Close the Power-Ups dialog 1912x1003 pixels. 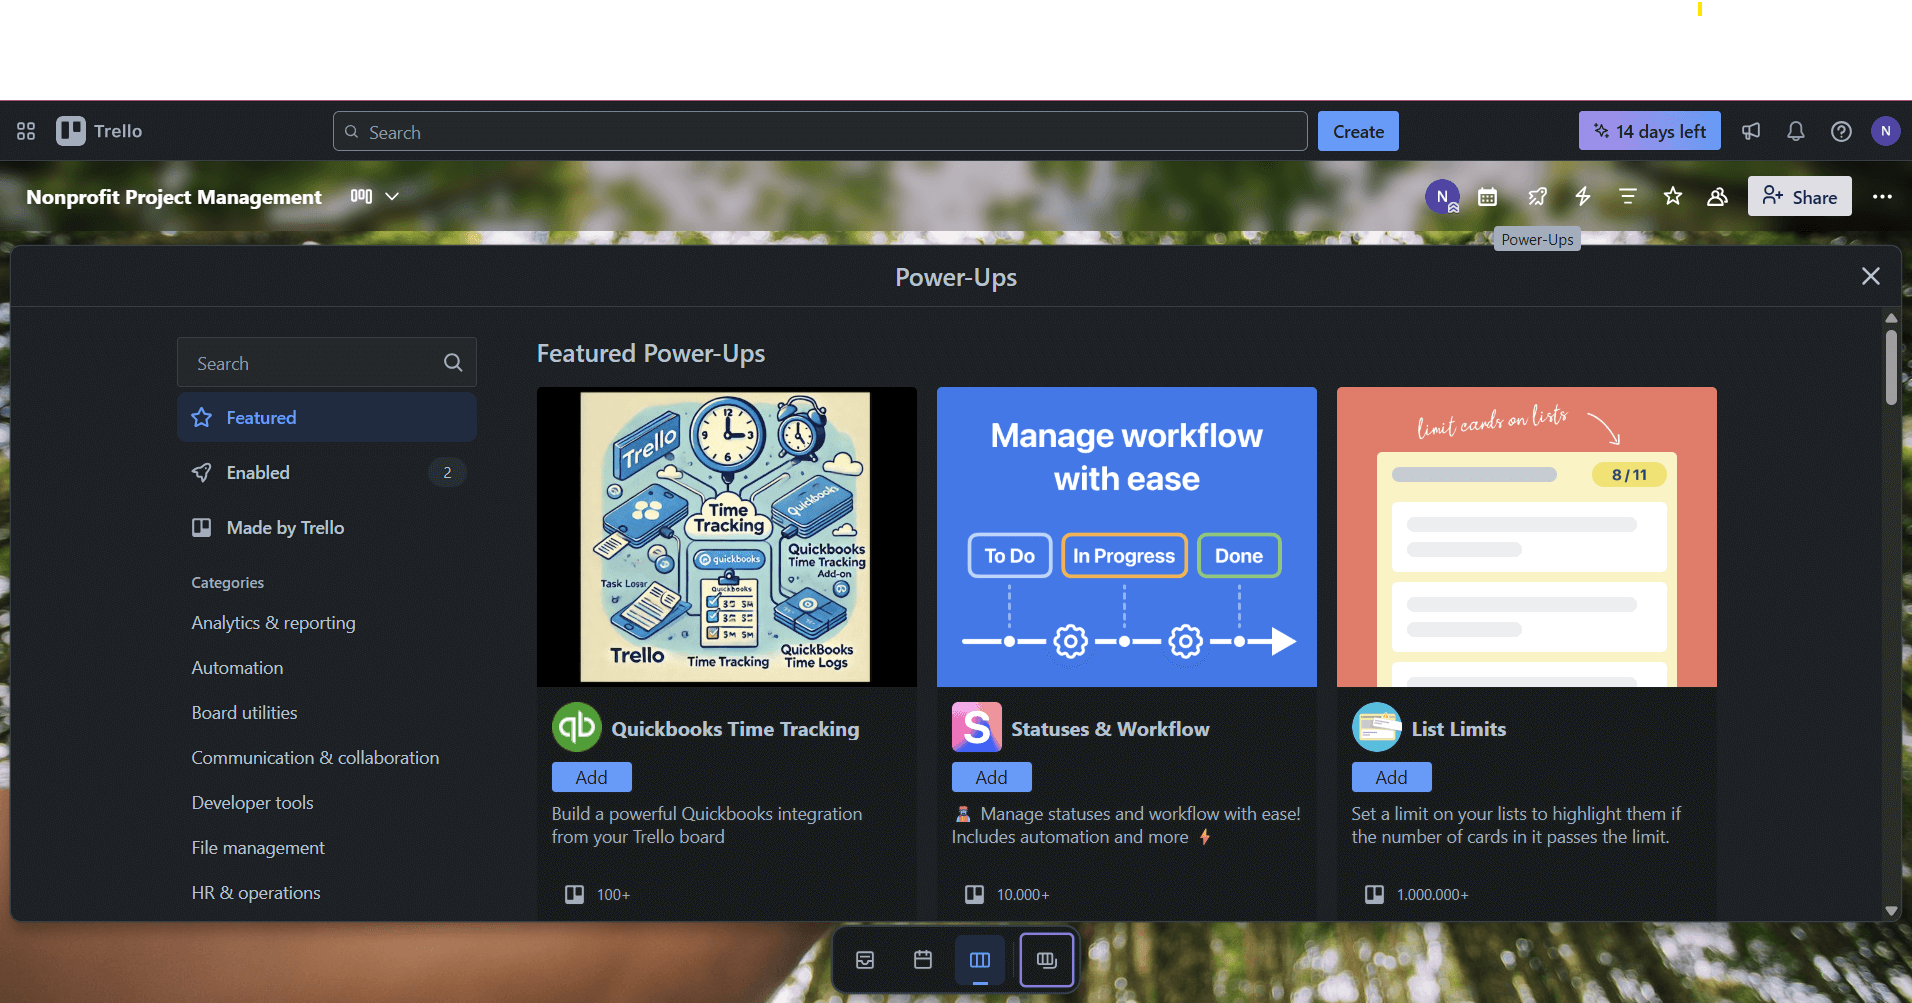[1870, 276]
